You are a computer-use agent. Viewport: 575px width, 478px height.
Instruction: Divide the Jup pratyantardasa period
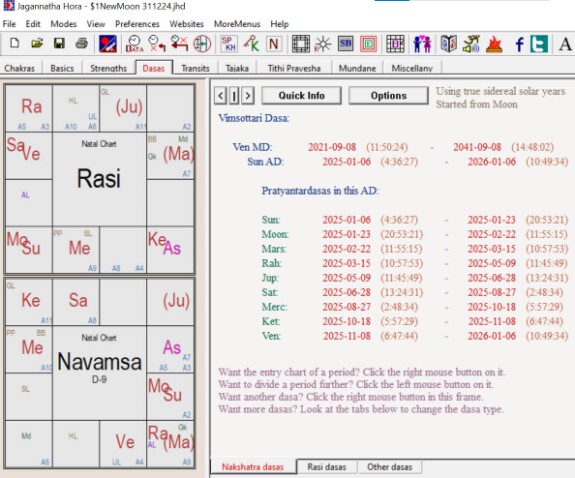point(415,278)
